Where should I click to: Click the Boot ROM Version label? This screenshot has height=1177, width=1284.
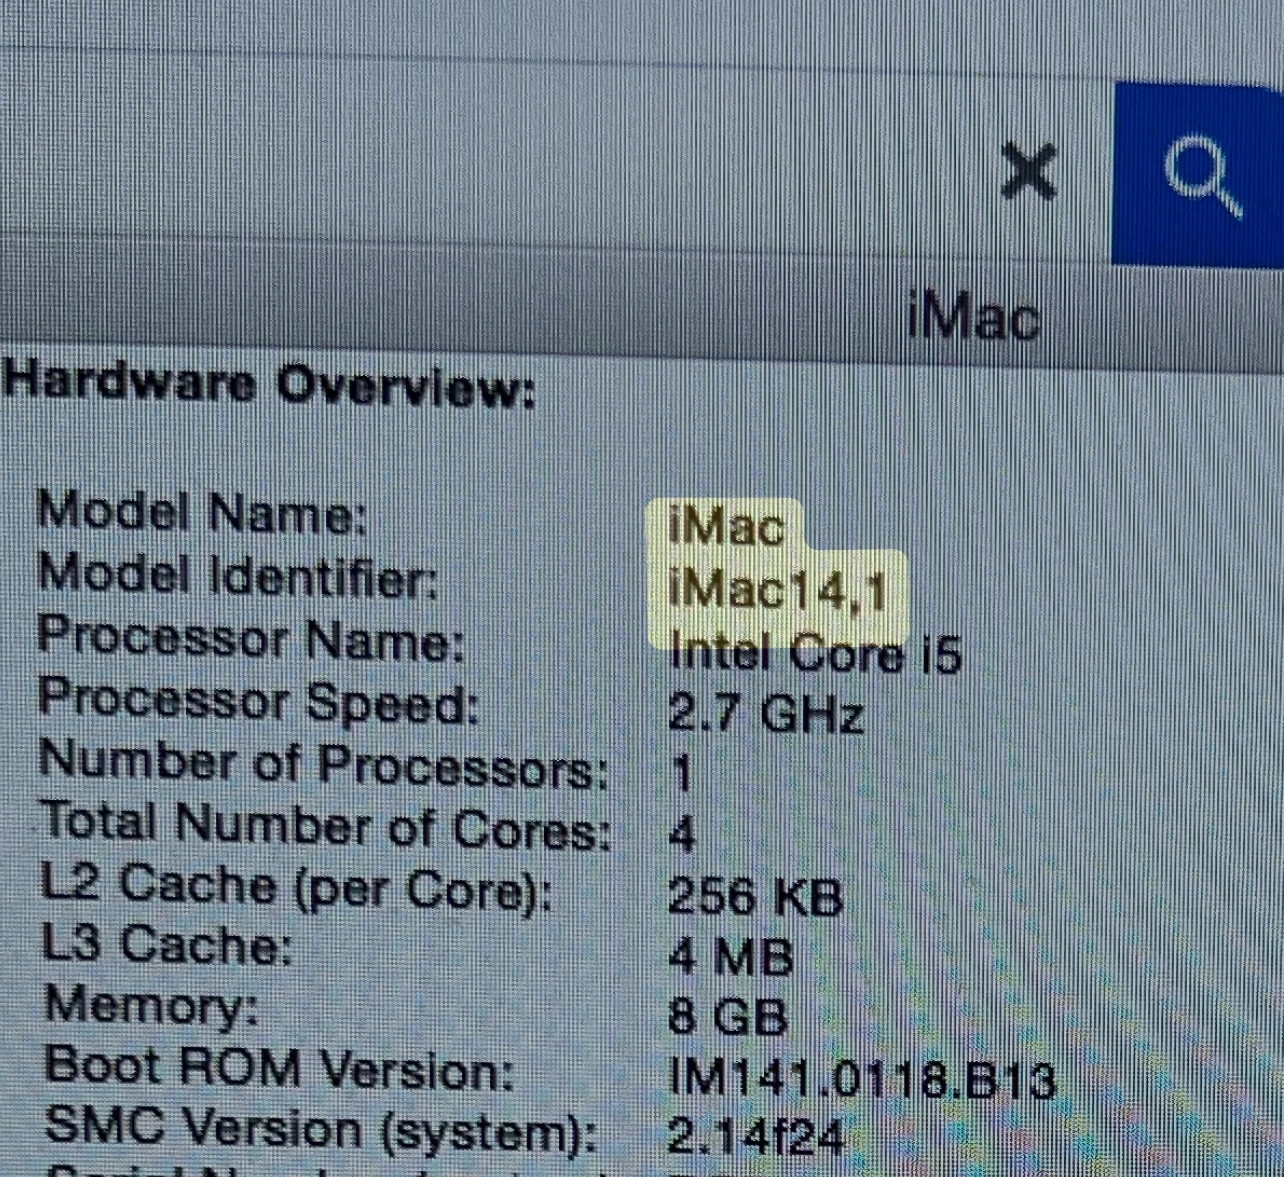coord(280,1069)
